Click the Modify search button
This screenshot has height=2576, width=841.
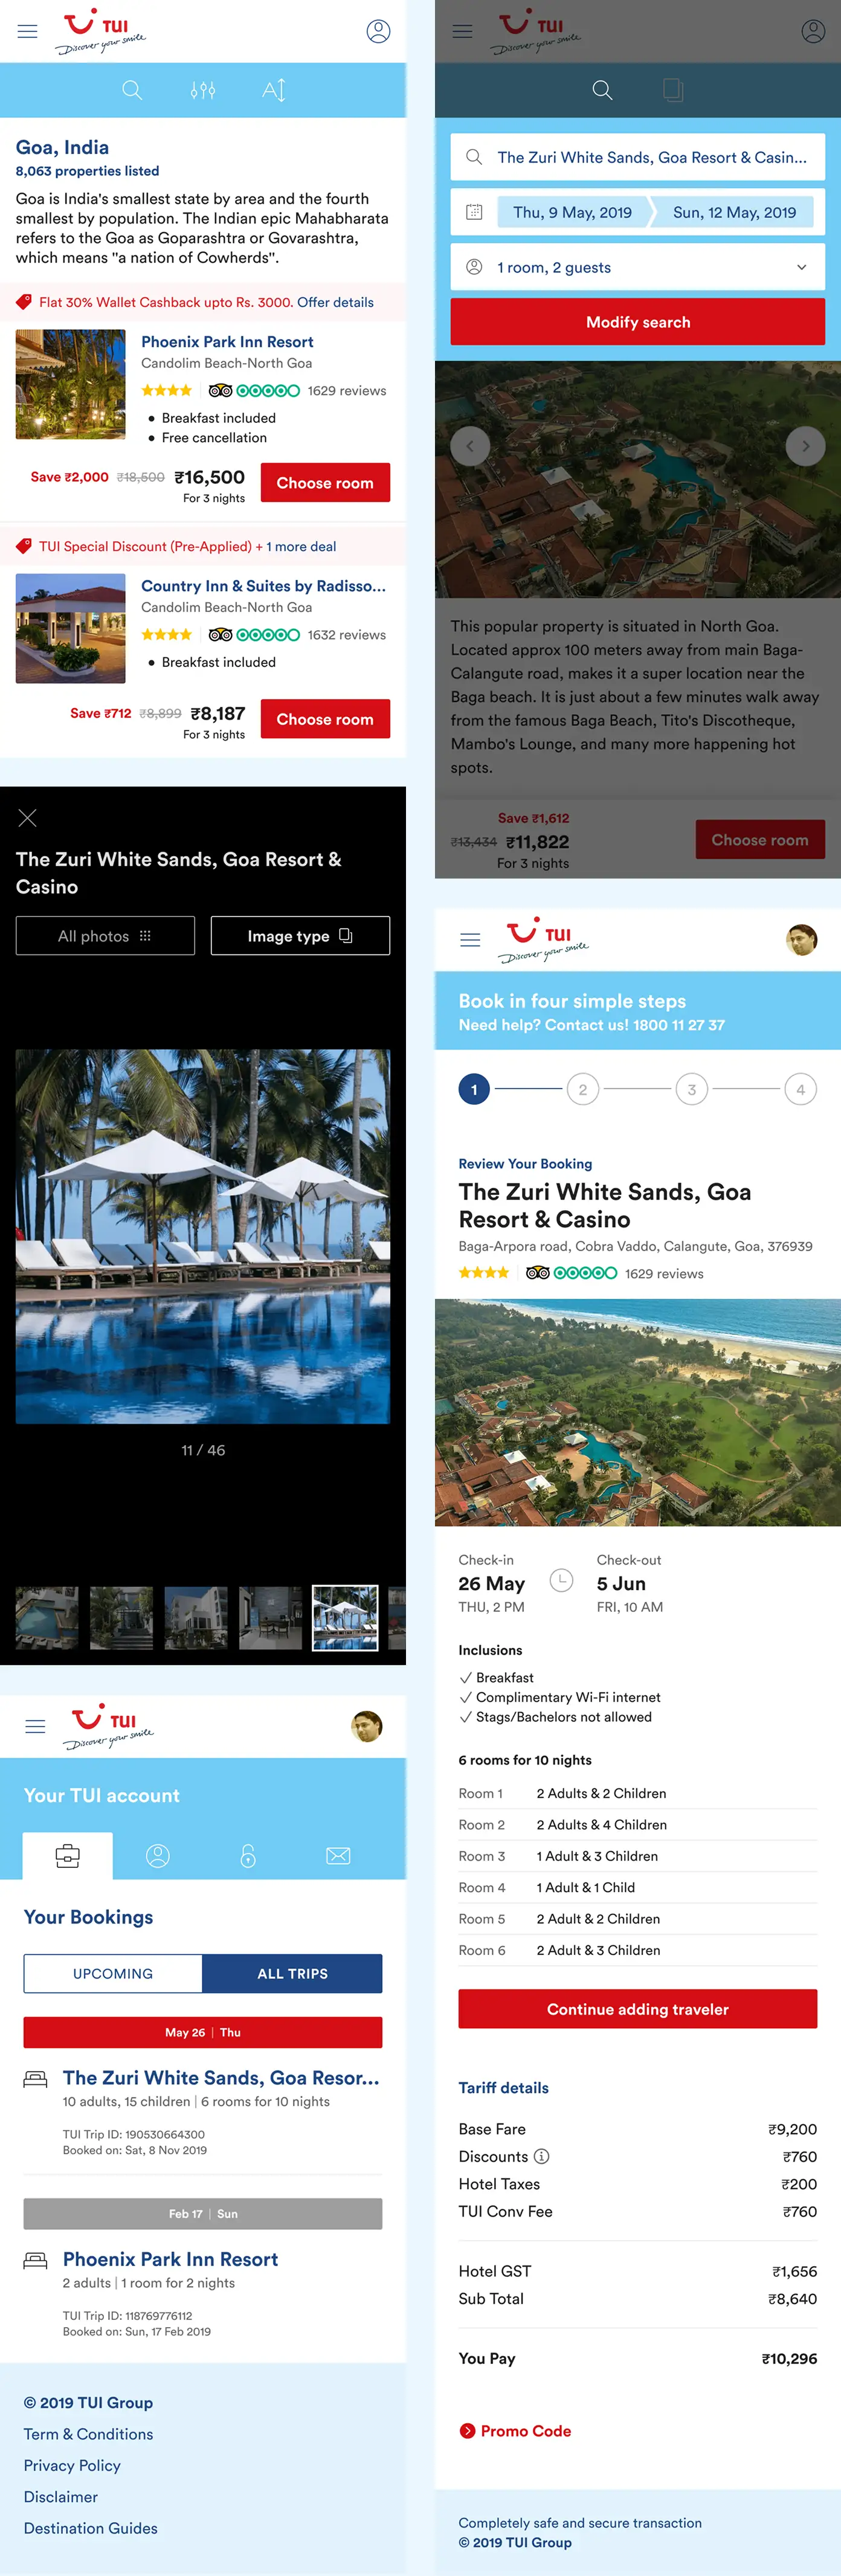coord(638,322)
